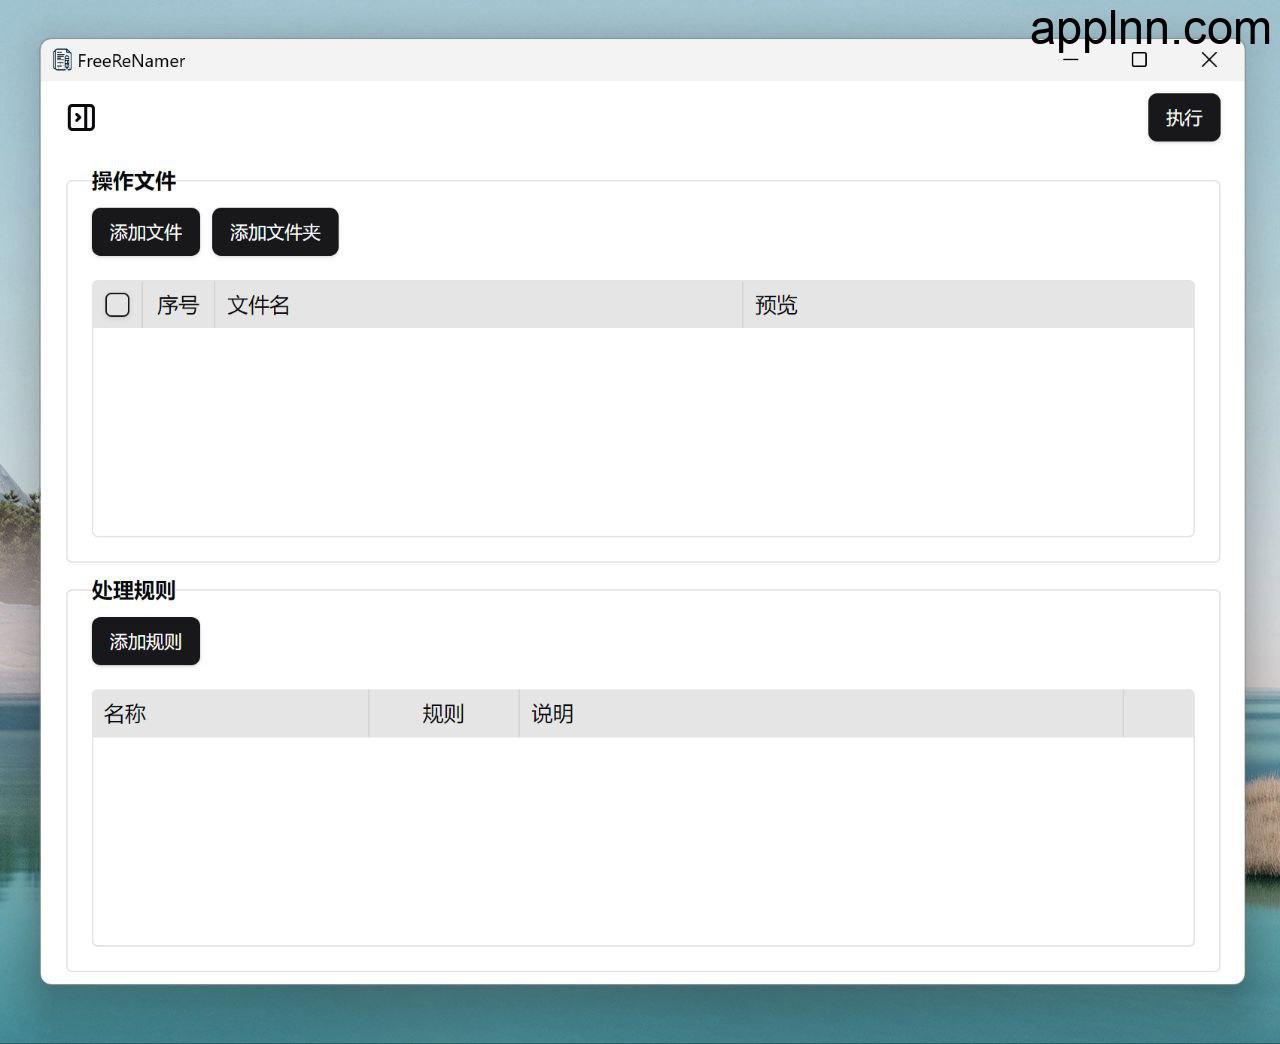
Task: Maximize the FreeReNamer window
Action: 1139,60
